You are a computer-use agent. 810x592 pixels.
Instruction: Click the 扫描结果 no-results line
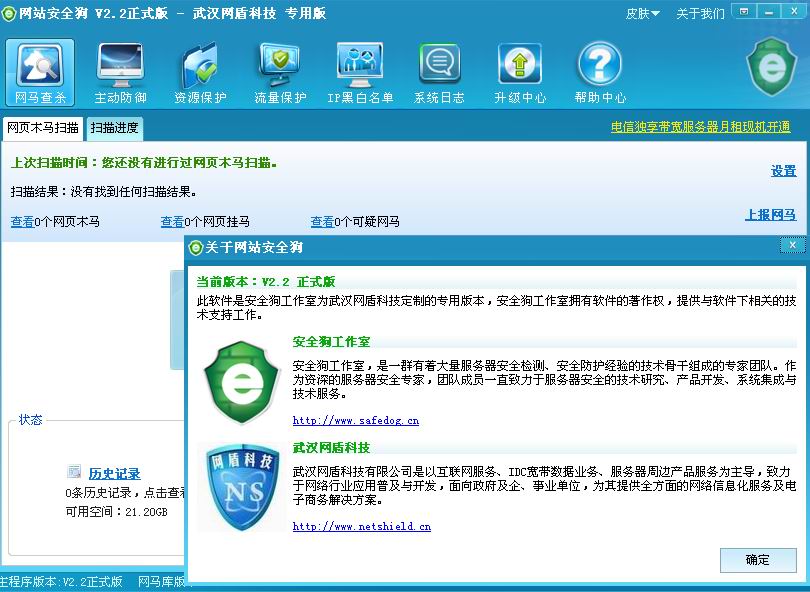tap(104, 192)
